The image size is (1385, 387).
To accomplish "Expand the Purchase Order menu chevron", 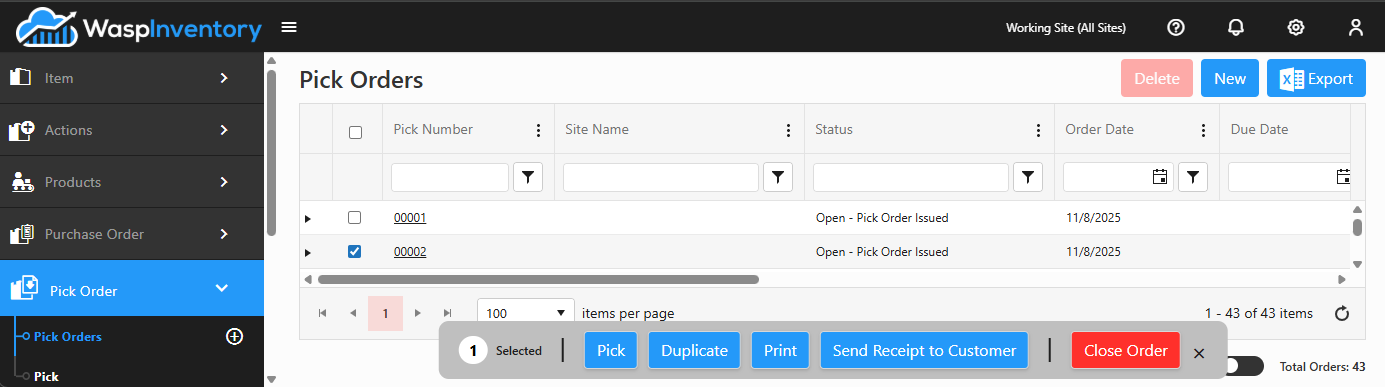I will coord(224,234).
